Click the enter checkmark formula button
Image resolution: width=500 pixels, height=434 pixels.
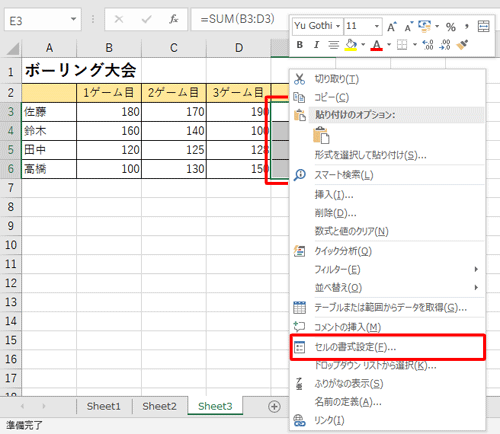[146, 19]
